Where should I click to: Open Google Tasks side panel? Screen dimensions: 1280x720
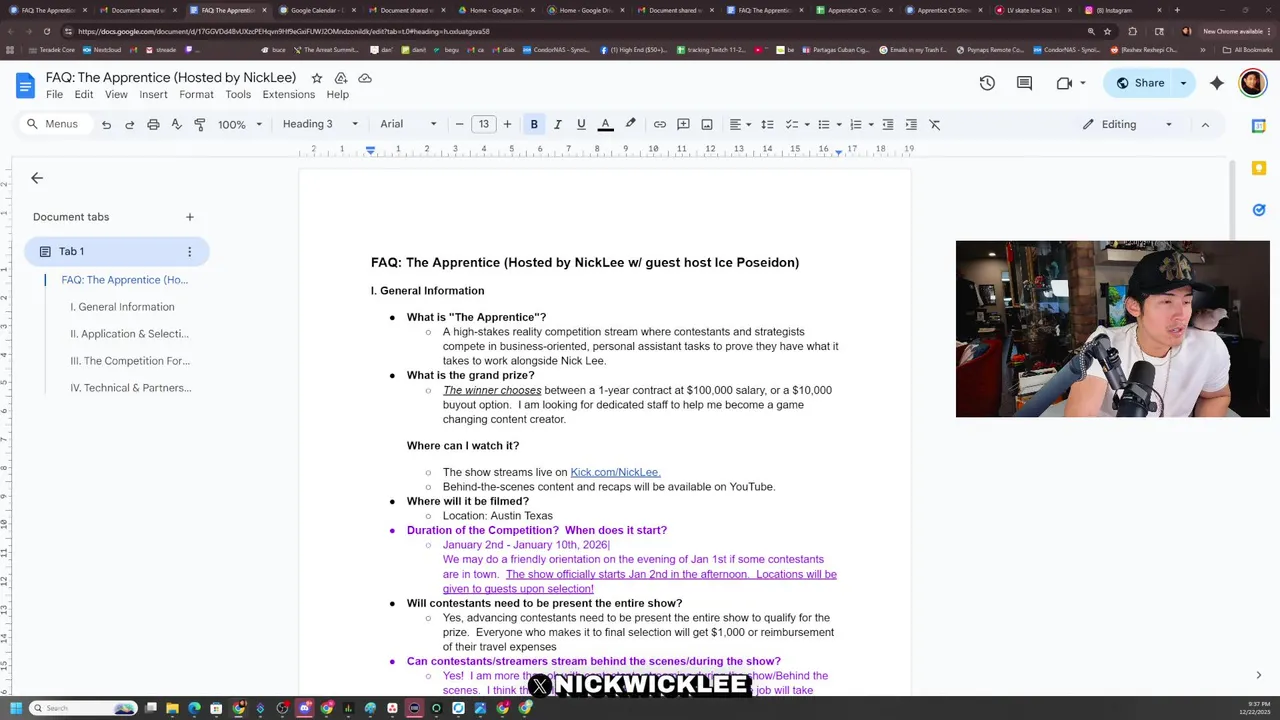click(x=1259, y=210)
